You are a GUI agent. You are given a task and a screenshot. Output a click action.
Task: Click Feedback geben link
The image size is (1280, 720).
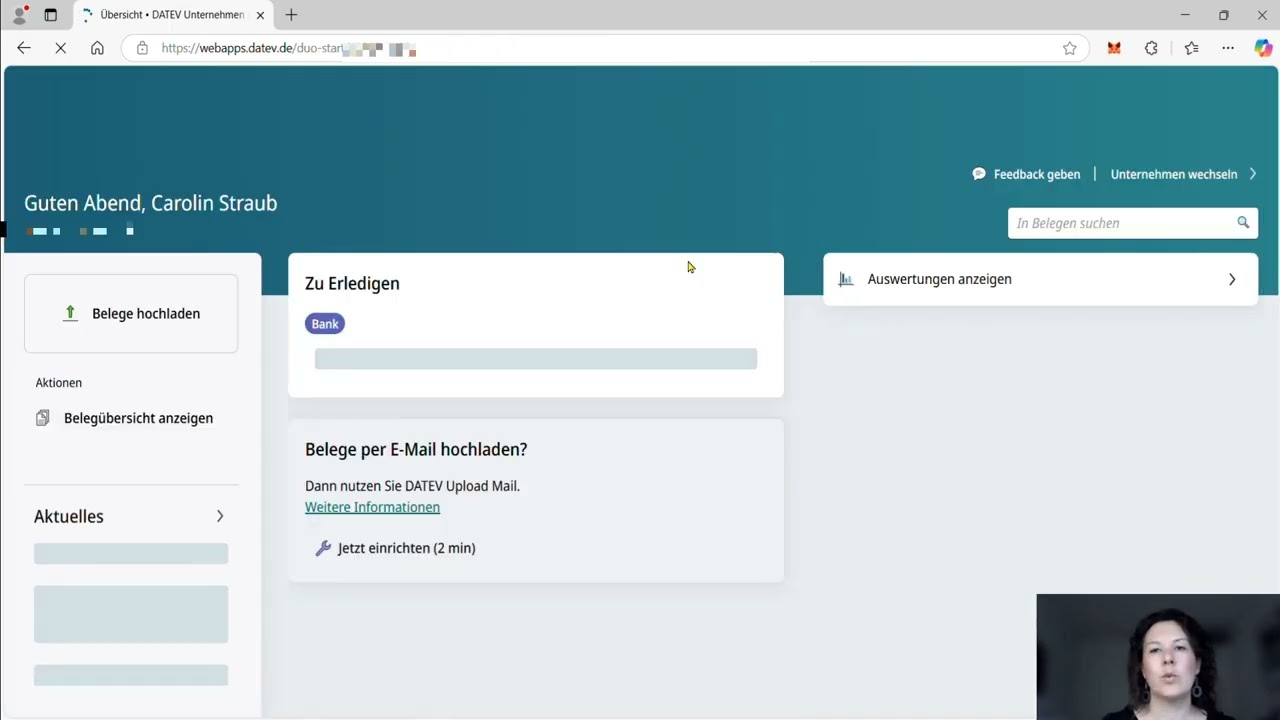tap(1036, 174)
